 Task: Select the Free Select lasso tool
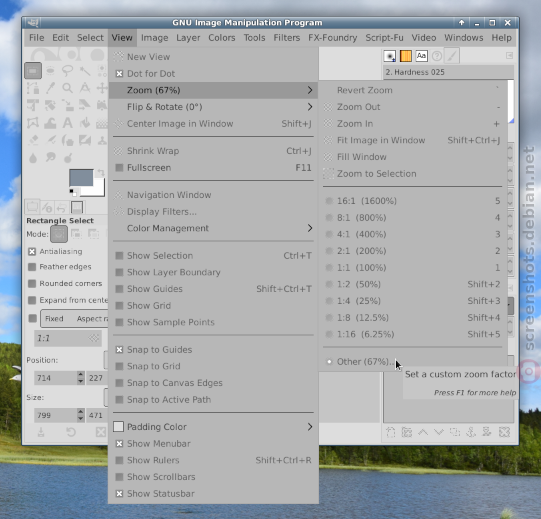point(67,71)
